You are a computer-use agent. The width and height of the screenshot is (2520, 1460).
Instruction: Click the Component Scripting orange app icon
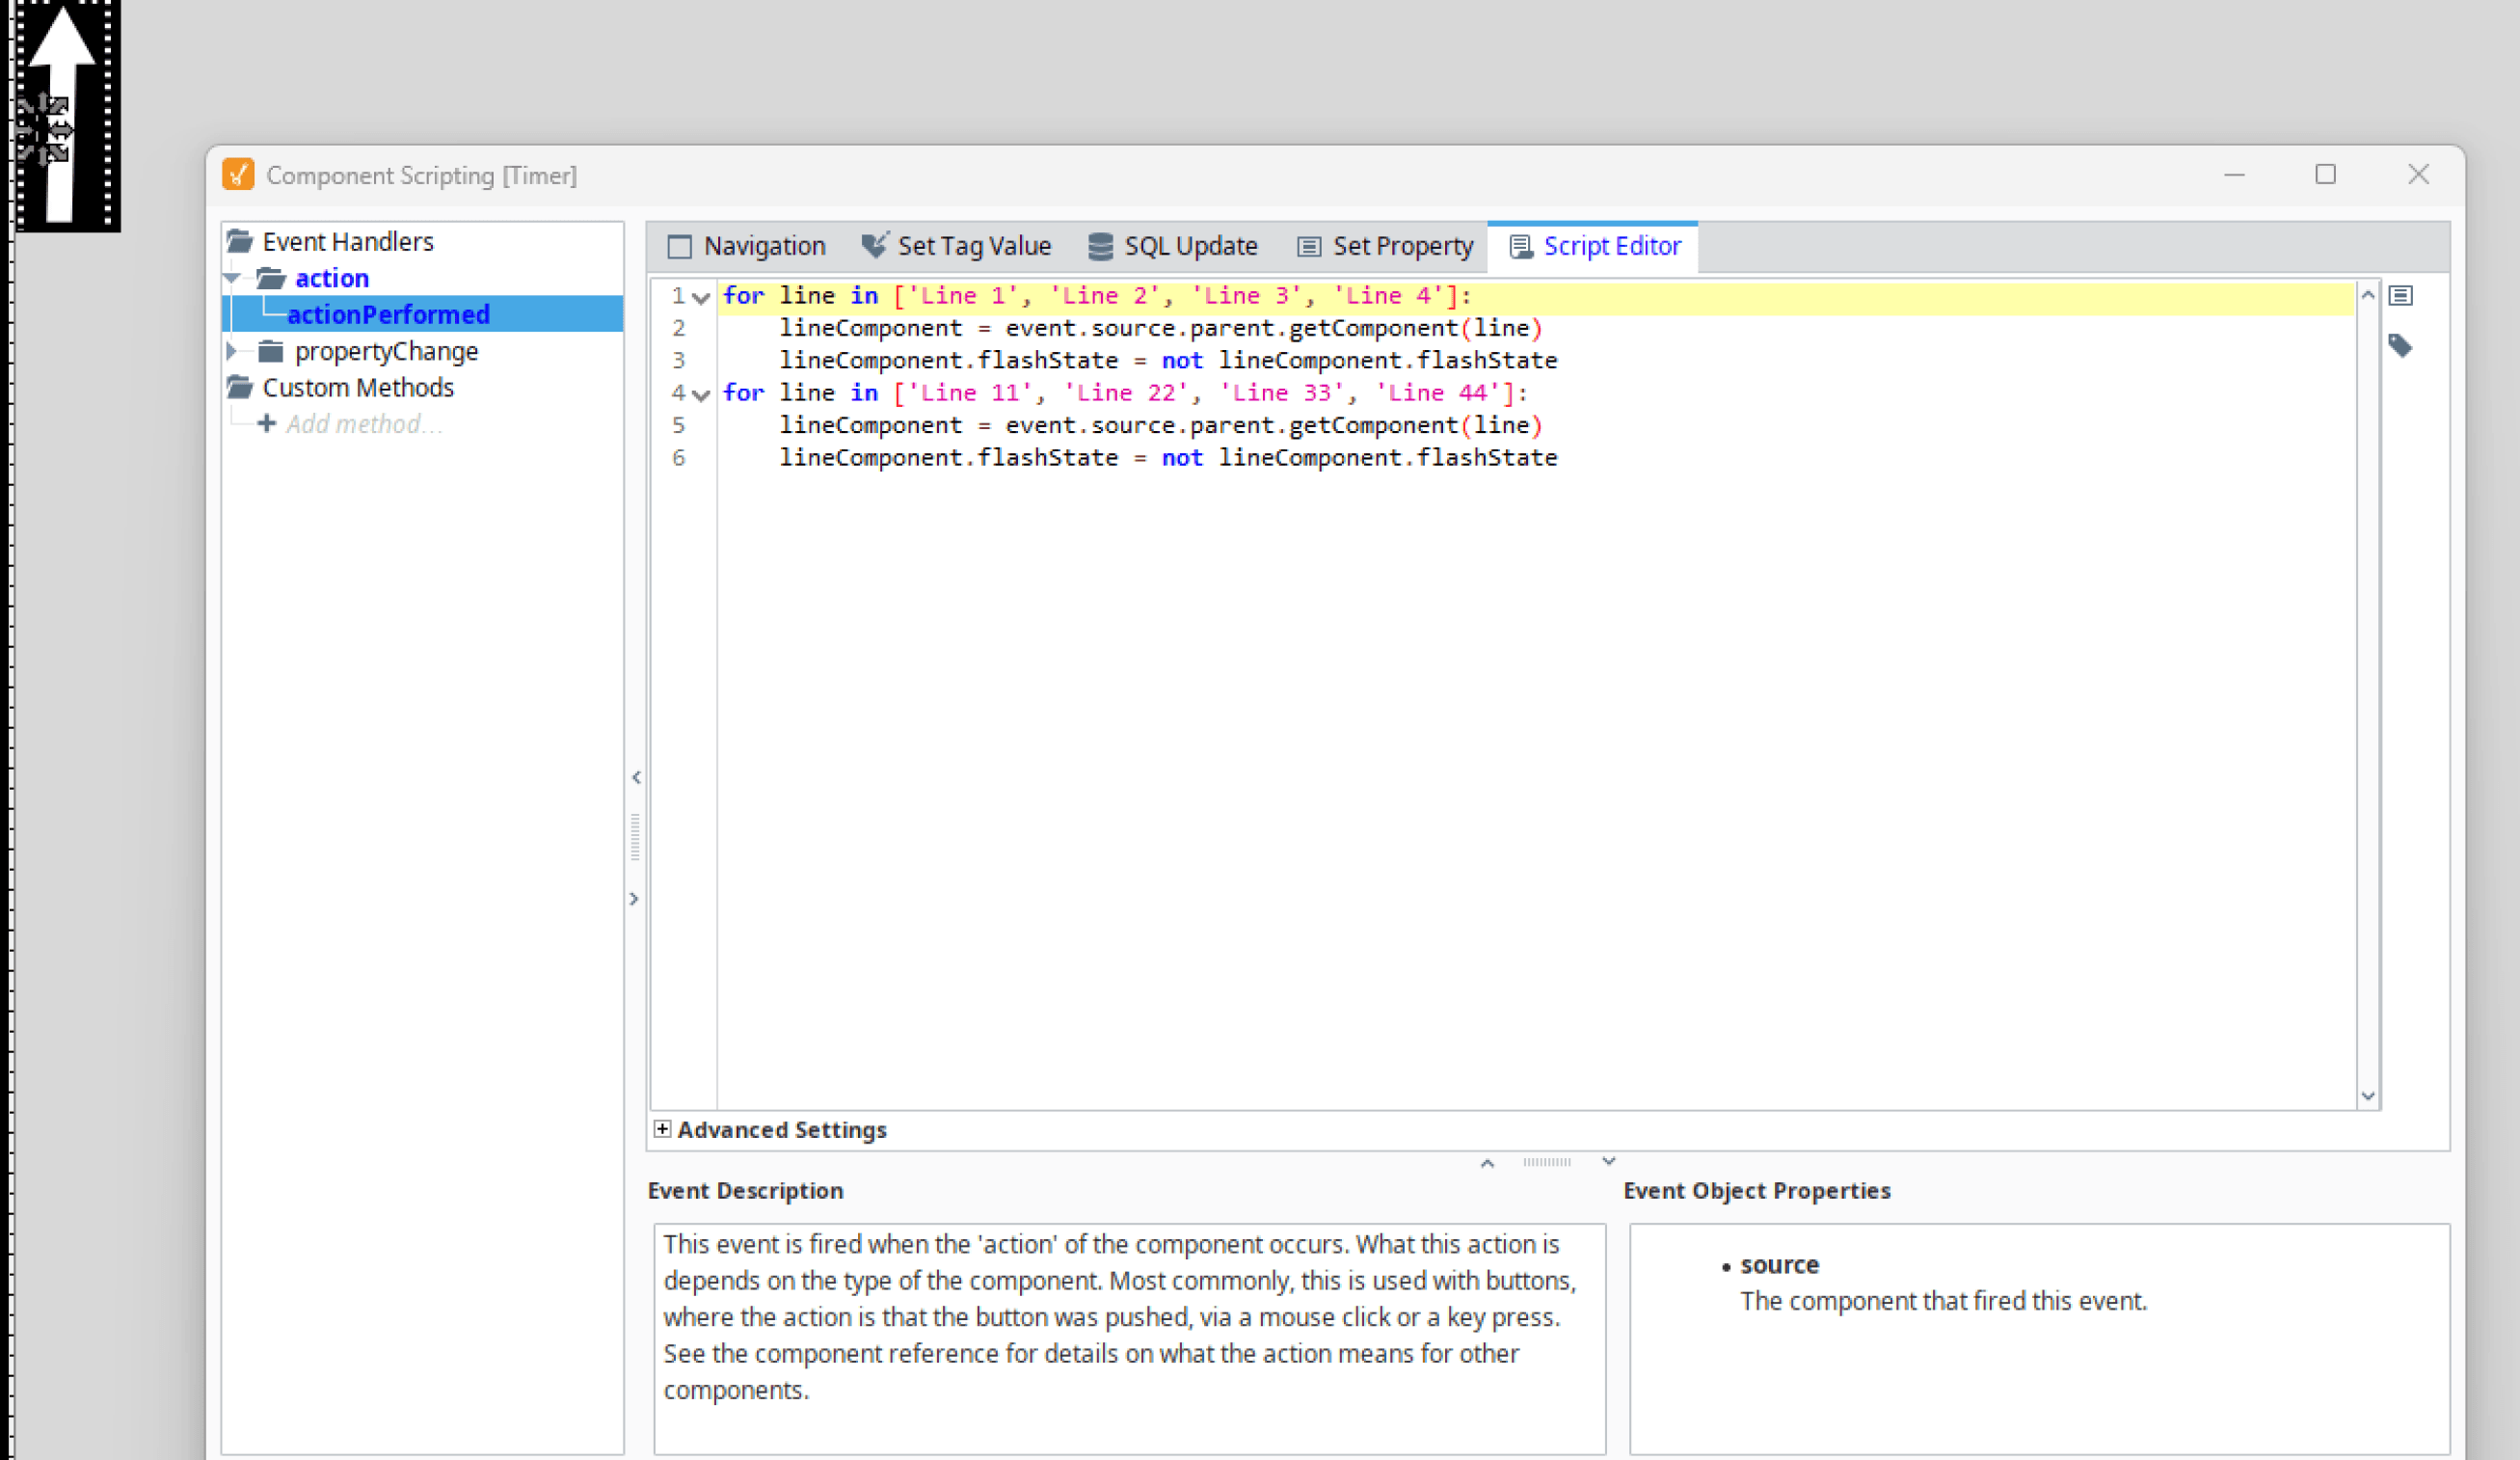(x=238, y=175)
